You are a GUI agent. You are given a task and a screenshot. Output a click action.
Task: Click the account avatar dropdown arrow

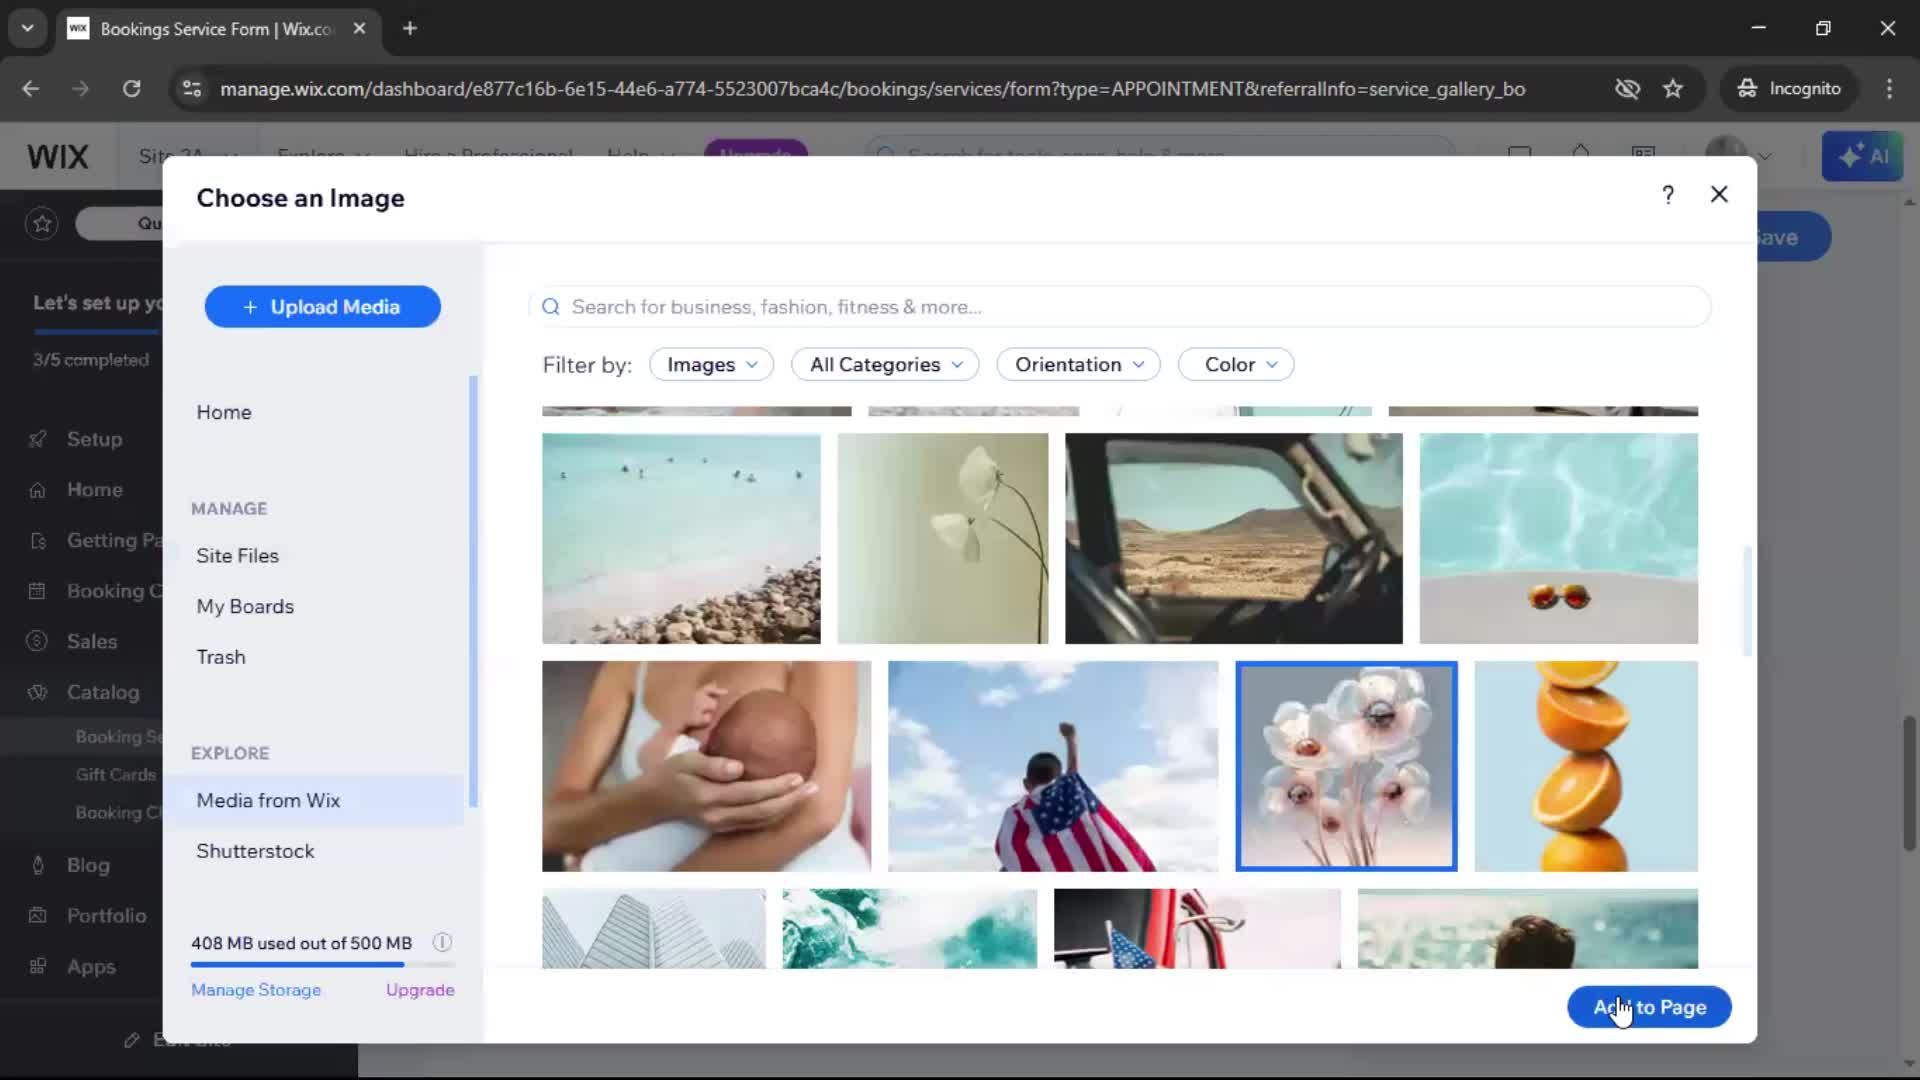(x=1765, y=157)
